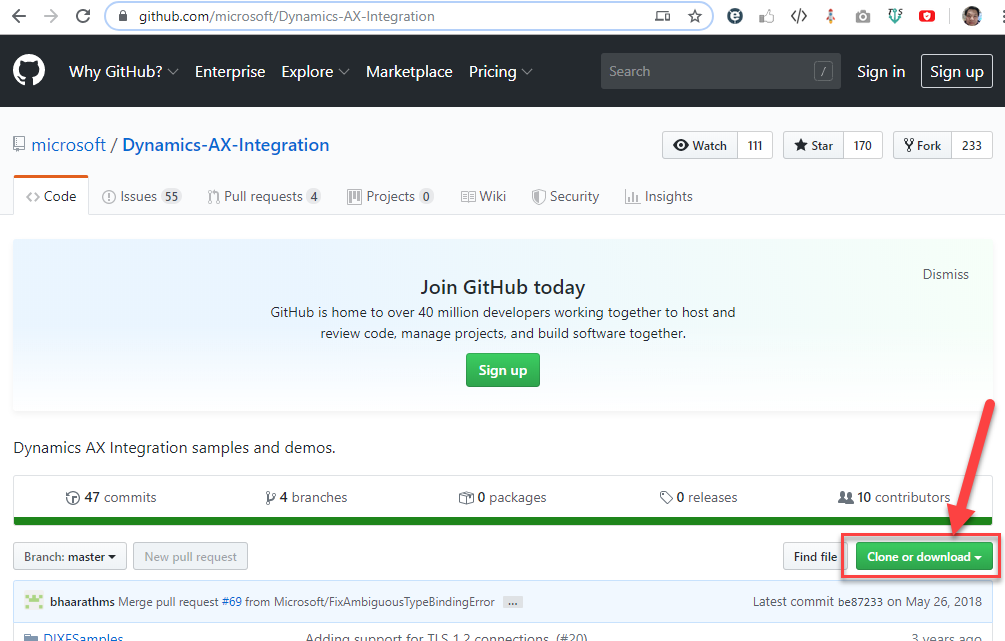Open the Insights tab
The height and width of the screenshot is (641, 1005).
pyautogui.click(x=659, y=196)
